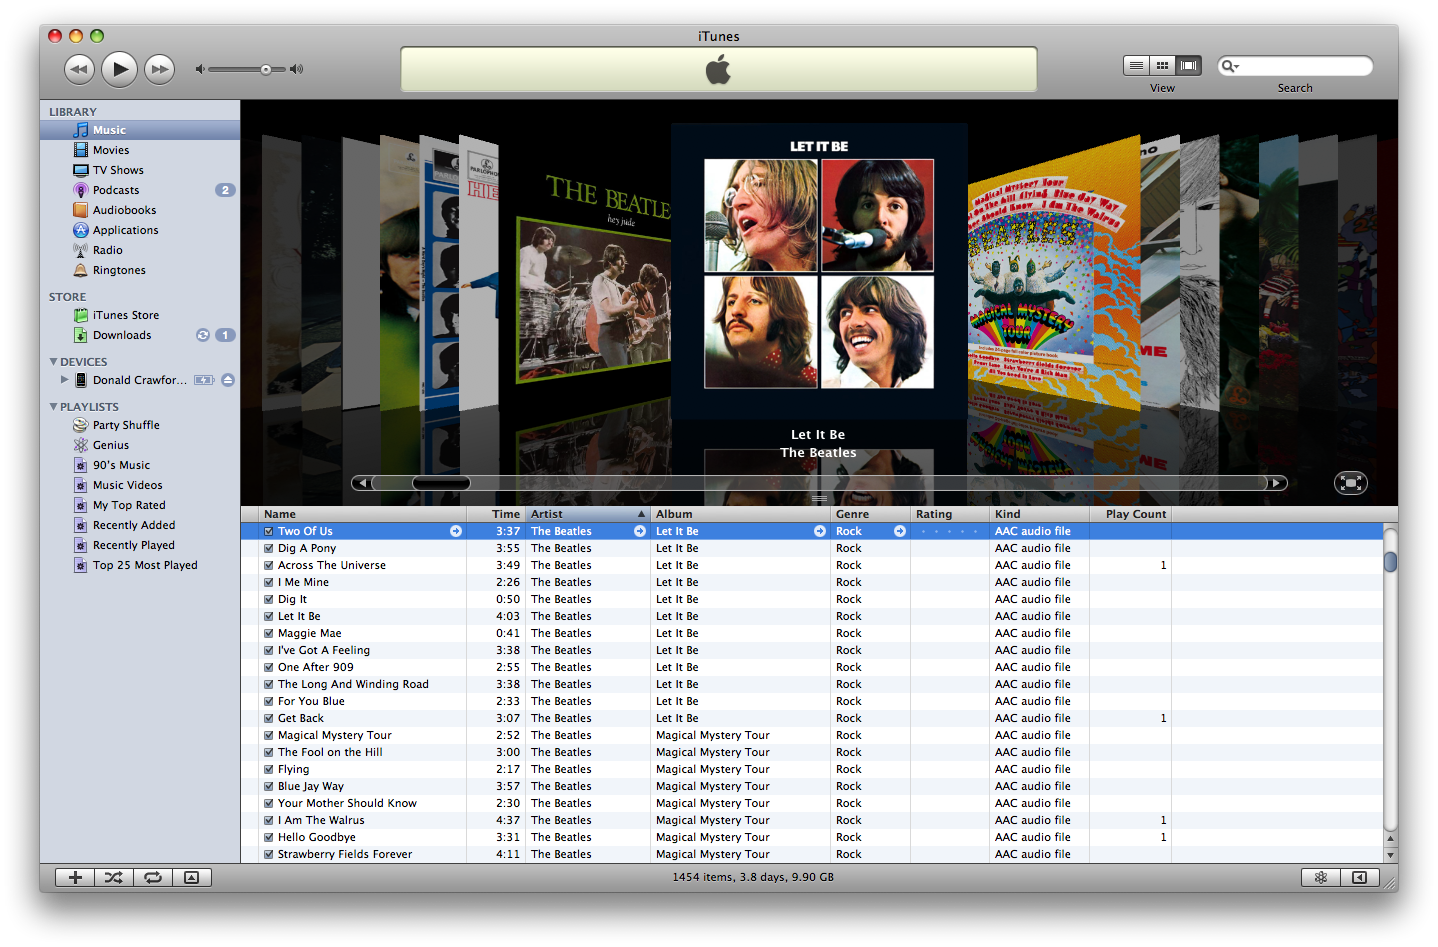Enter full screen Cover Flow
Screen dimensions: 1438x947
(x=1351, y=483)
